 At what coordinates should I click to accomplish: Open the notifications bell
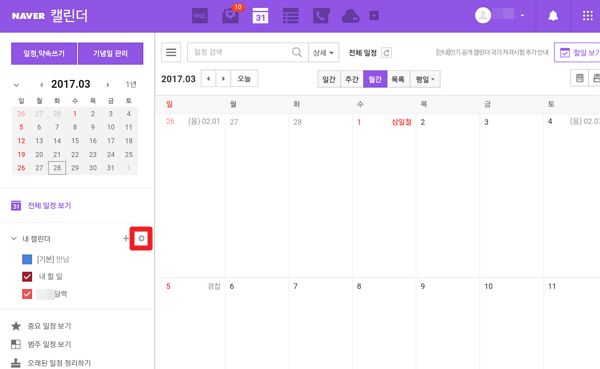[553, 16]
